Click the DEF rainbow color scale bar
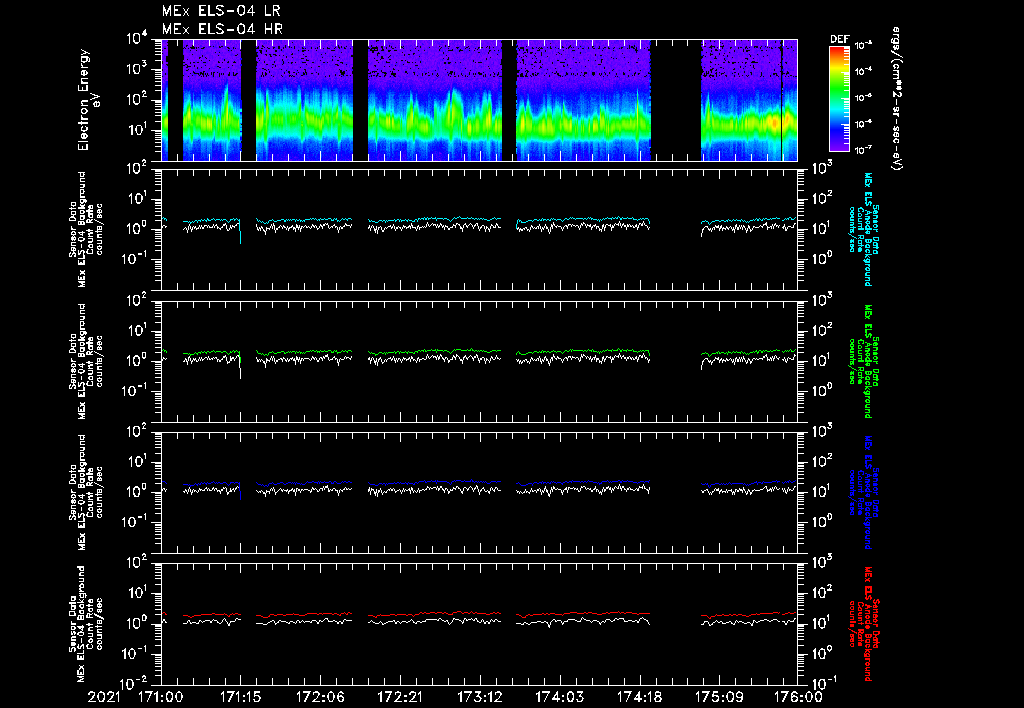The width and height of the screenshot is (1024, 708). tap(840, 99)
